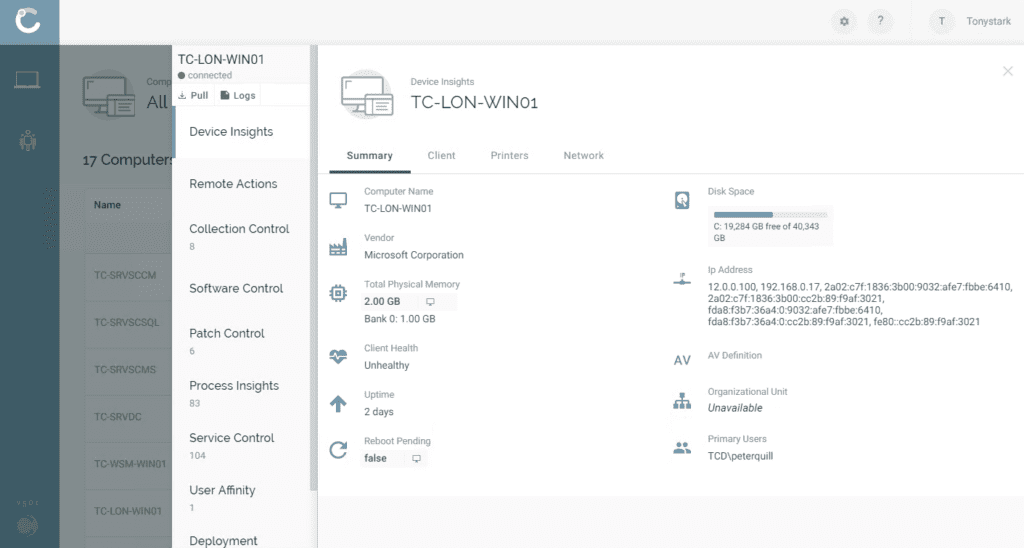Image resolution: width=1024 pixels, height=548 pixels.
Task: Open Tonystark user name menu
Action: click(x=988, y=22)
